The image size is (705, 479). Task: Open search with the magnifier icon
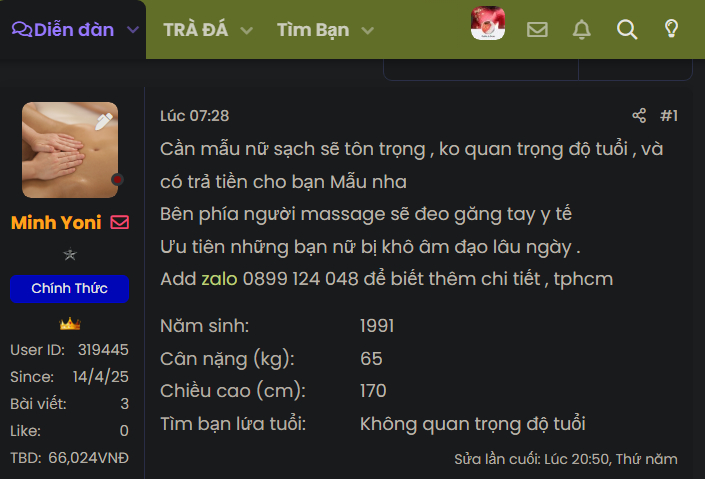click(627, 30)
